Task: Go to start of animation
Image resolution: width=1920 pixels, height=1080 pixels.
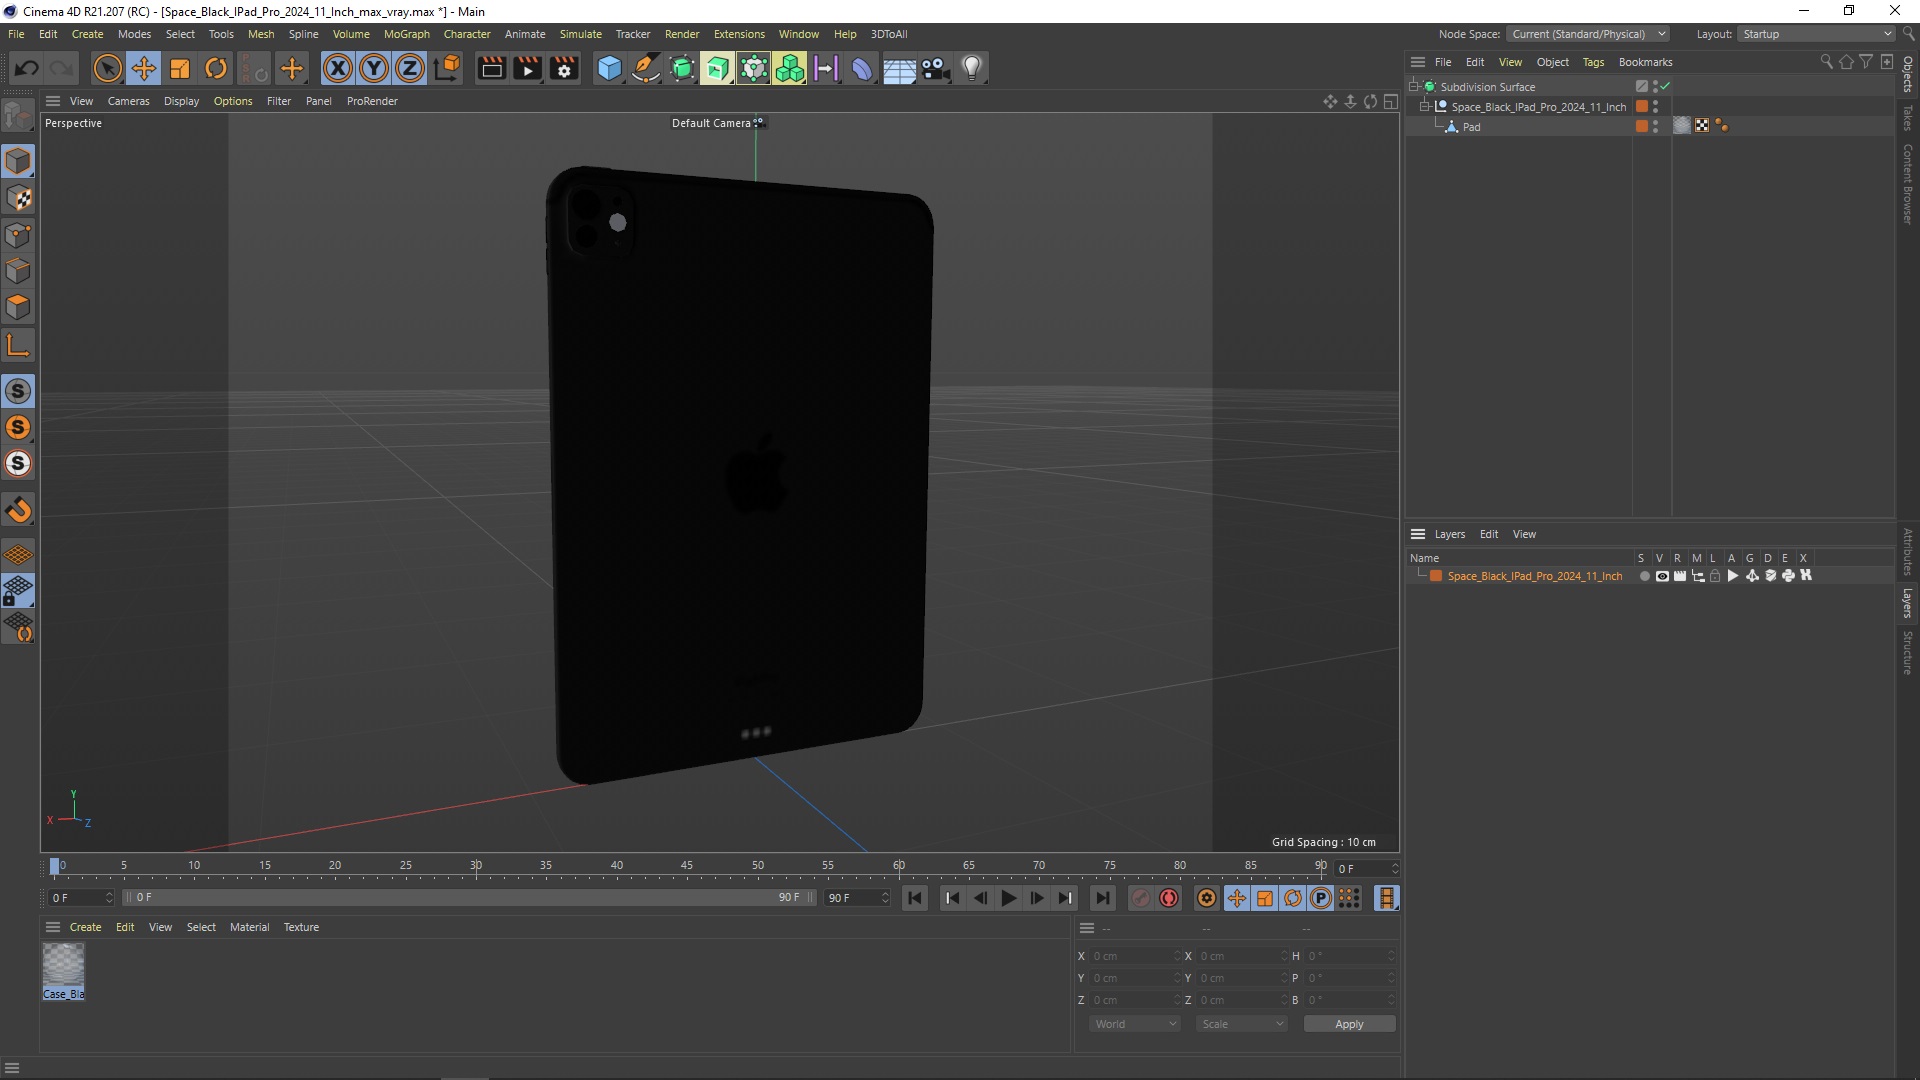Action: (915, 898)
